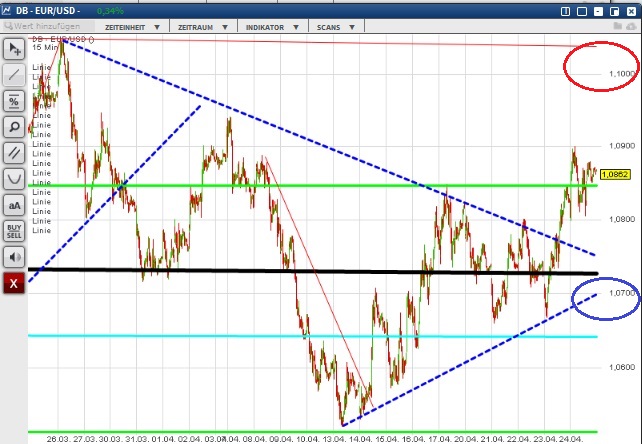Click the 1,0800 price axis label
Screen dimensions: 642x444
[x=622, y=219]
